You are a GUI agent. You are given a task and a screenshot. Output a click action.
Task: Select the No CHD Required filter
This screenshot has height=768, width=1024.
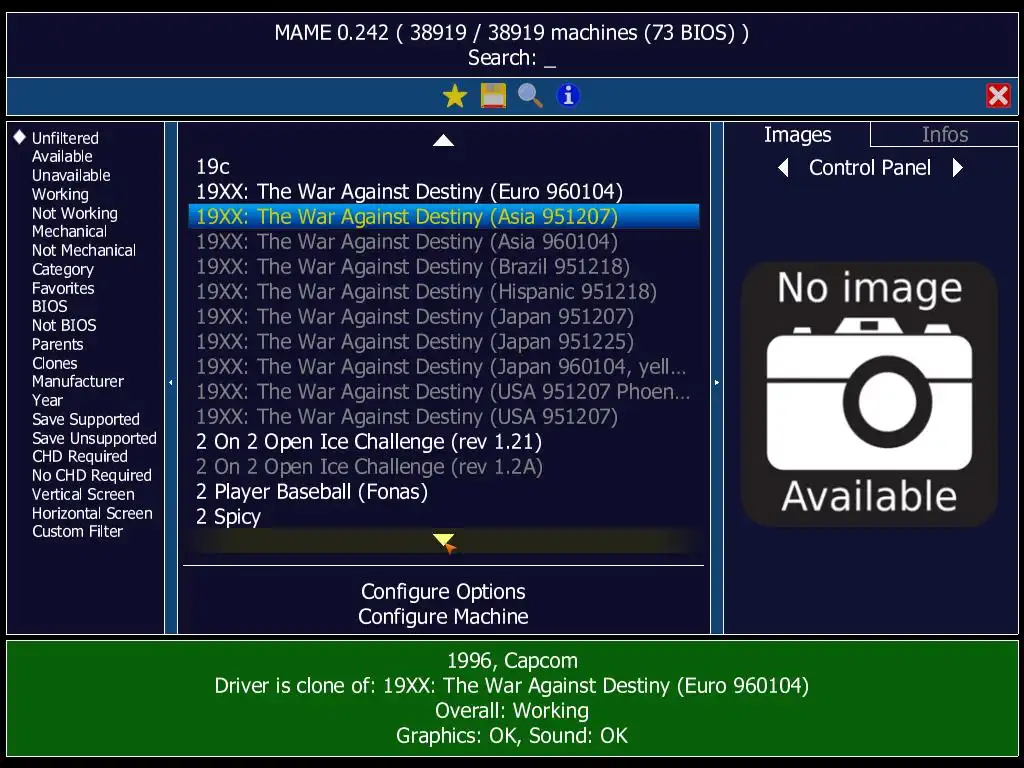click(91, 475)
